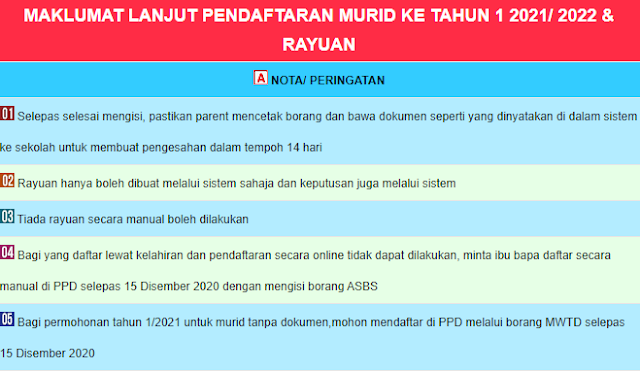
Task: Click the MAKLUMAT LANJUT PENDAFTARAN MURID title
Action: 319,16
